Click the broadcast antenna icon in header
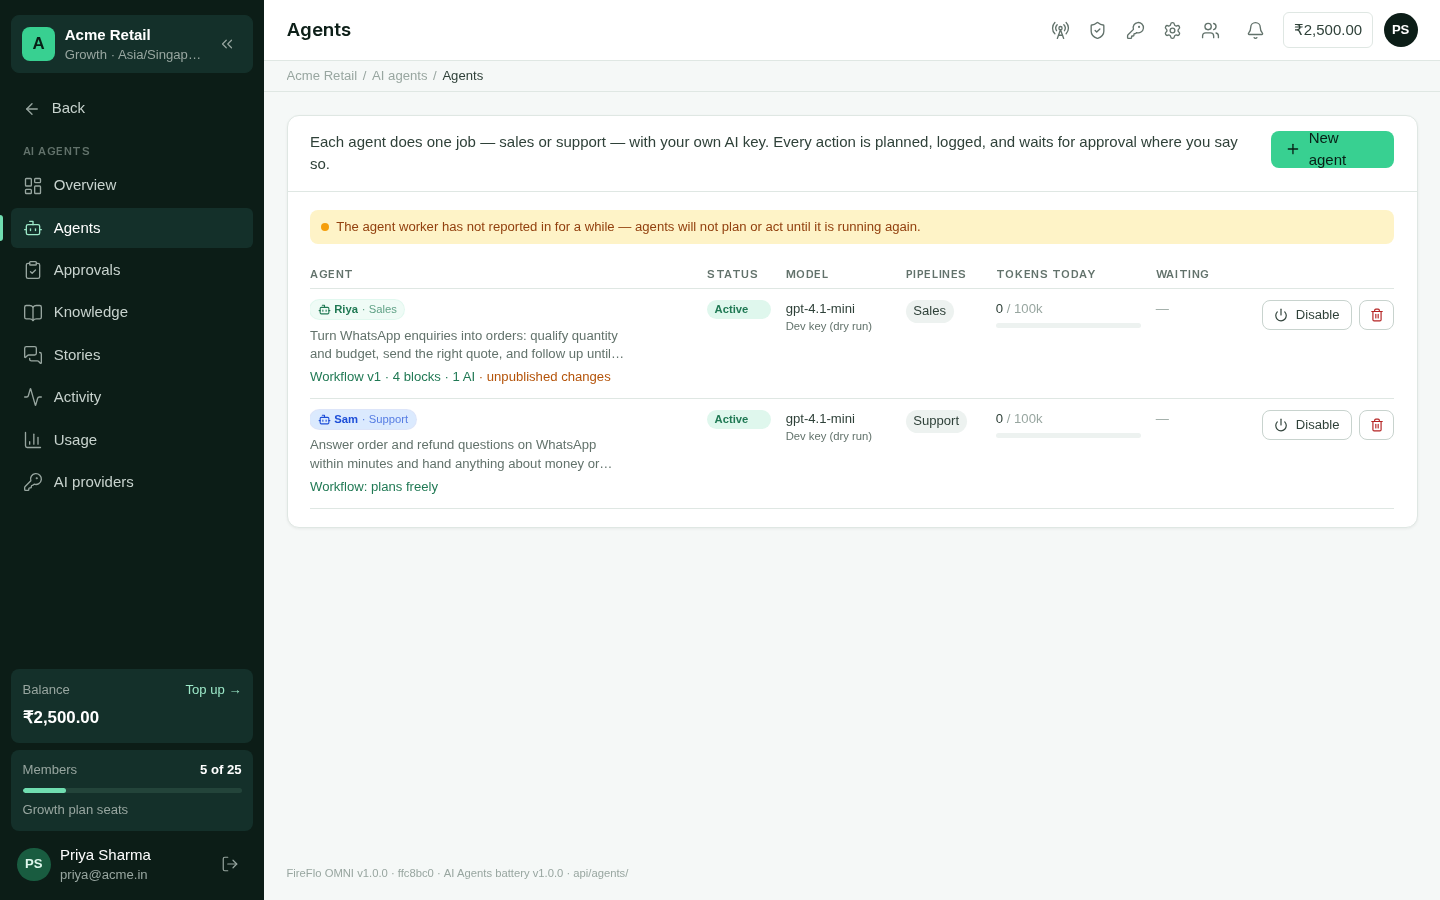 coord(1060,30)
